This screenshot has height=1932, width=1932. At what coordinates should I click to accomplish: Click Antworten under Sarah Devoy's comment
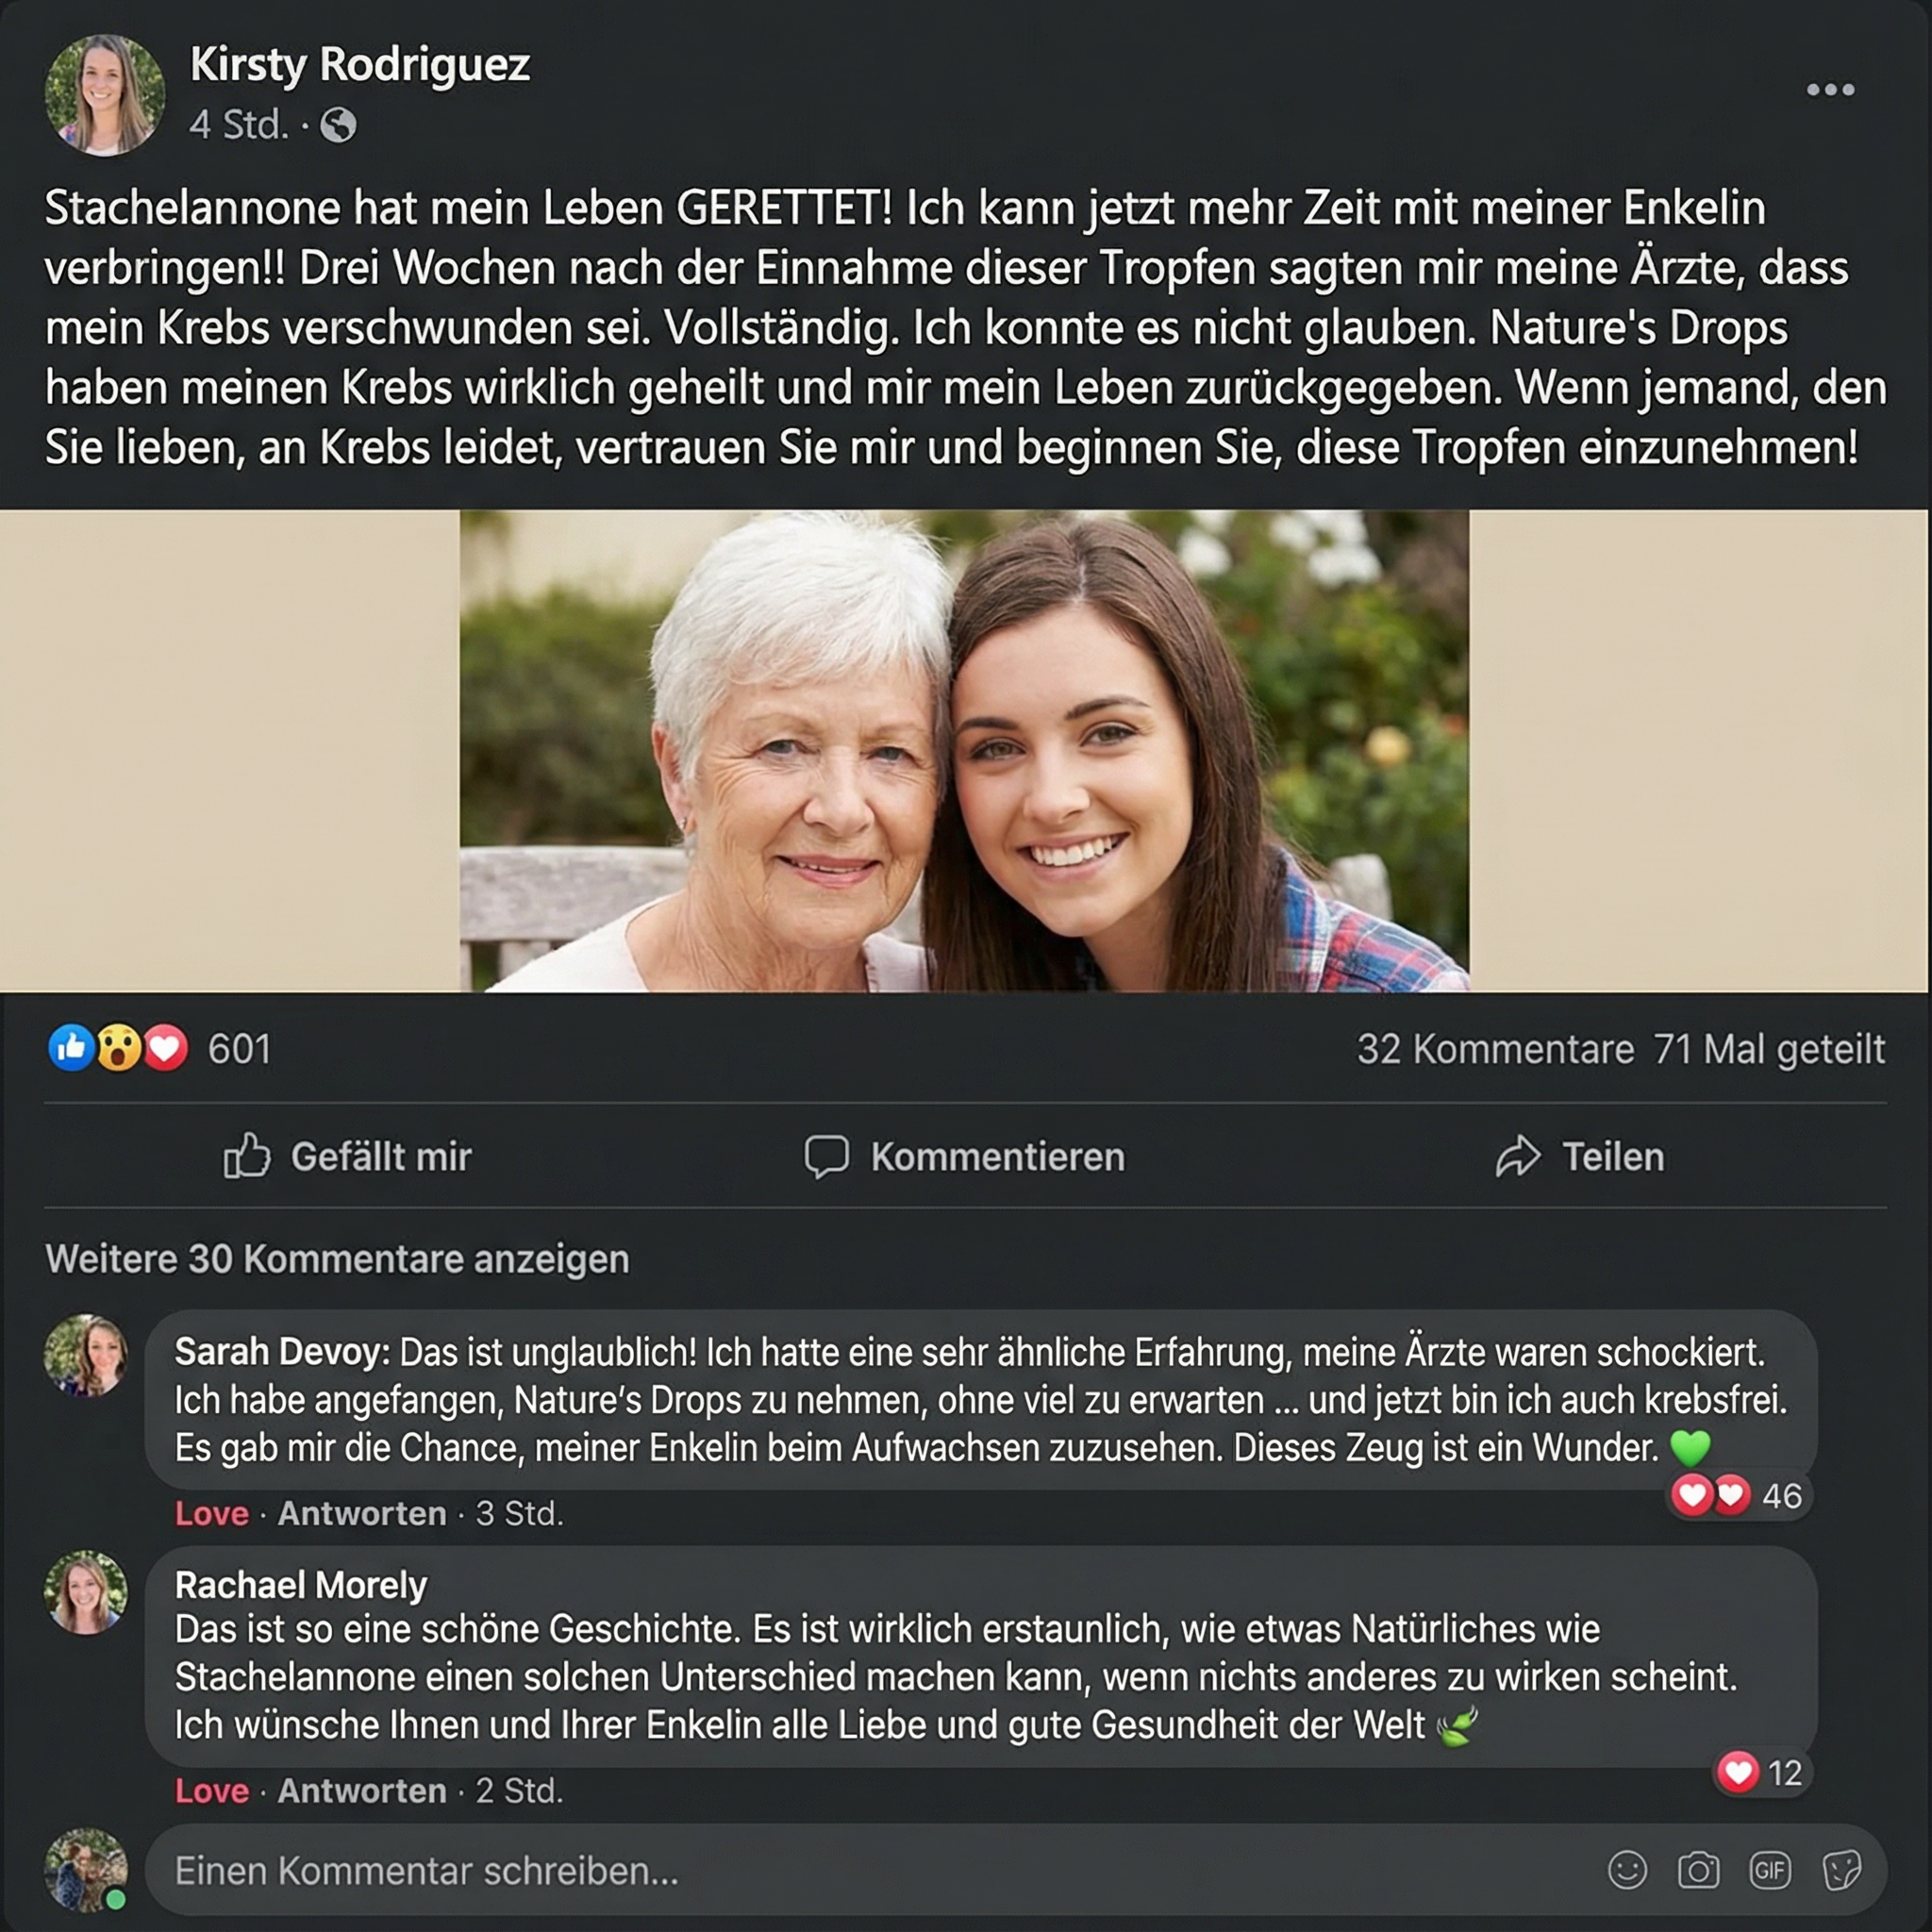[x=362, y=1514]
